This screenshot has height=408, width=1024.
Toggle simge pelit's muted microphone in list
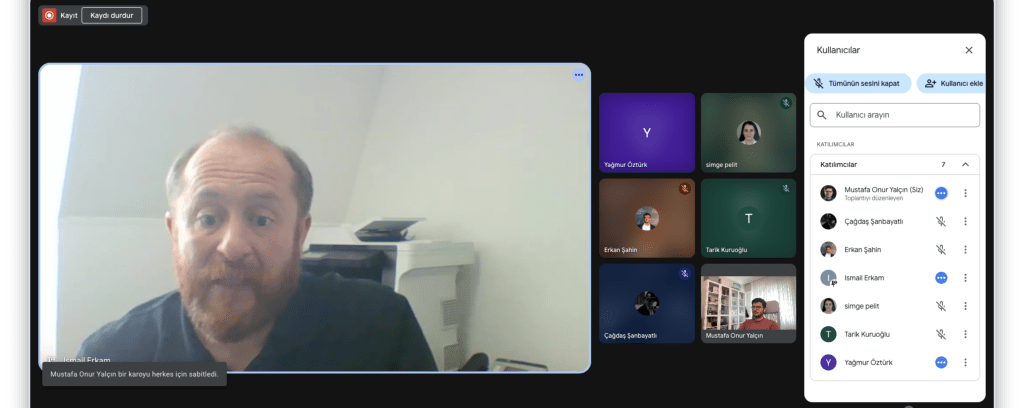click(x=941, y=306)
